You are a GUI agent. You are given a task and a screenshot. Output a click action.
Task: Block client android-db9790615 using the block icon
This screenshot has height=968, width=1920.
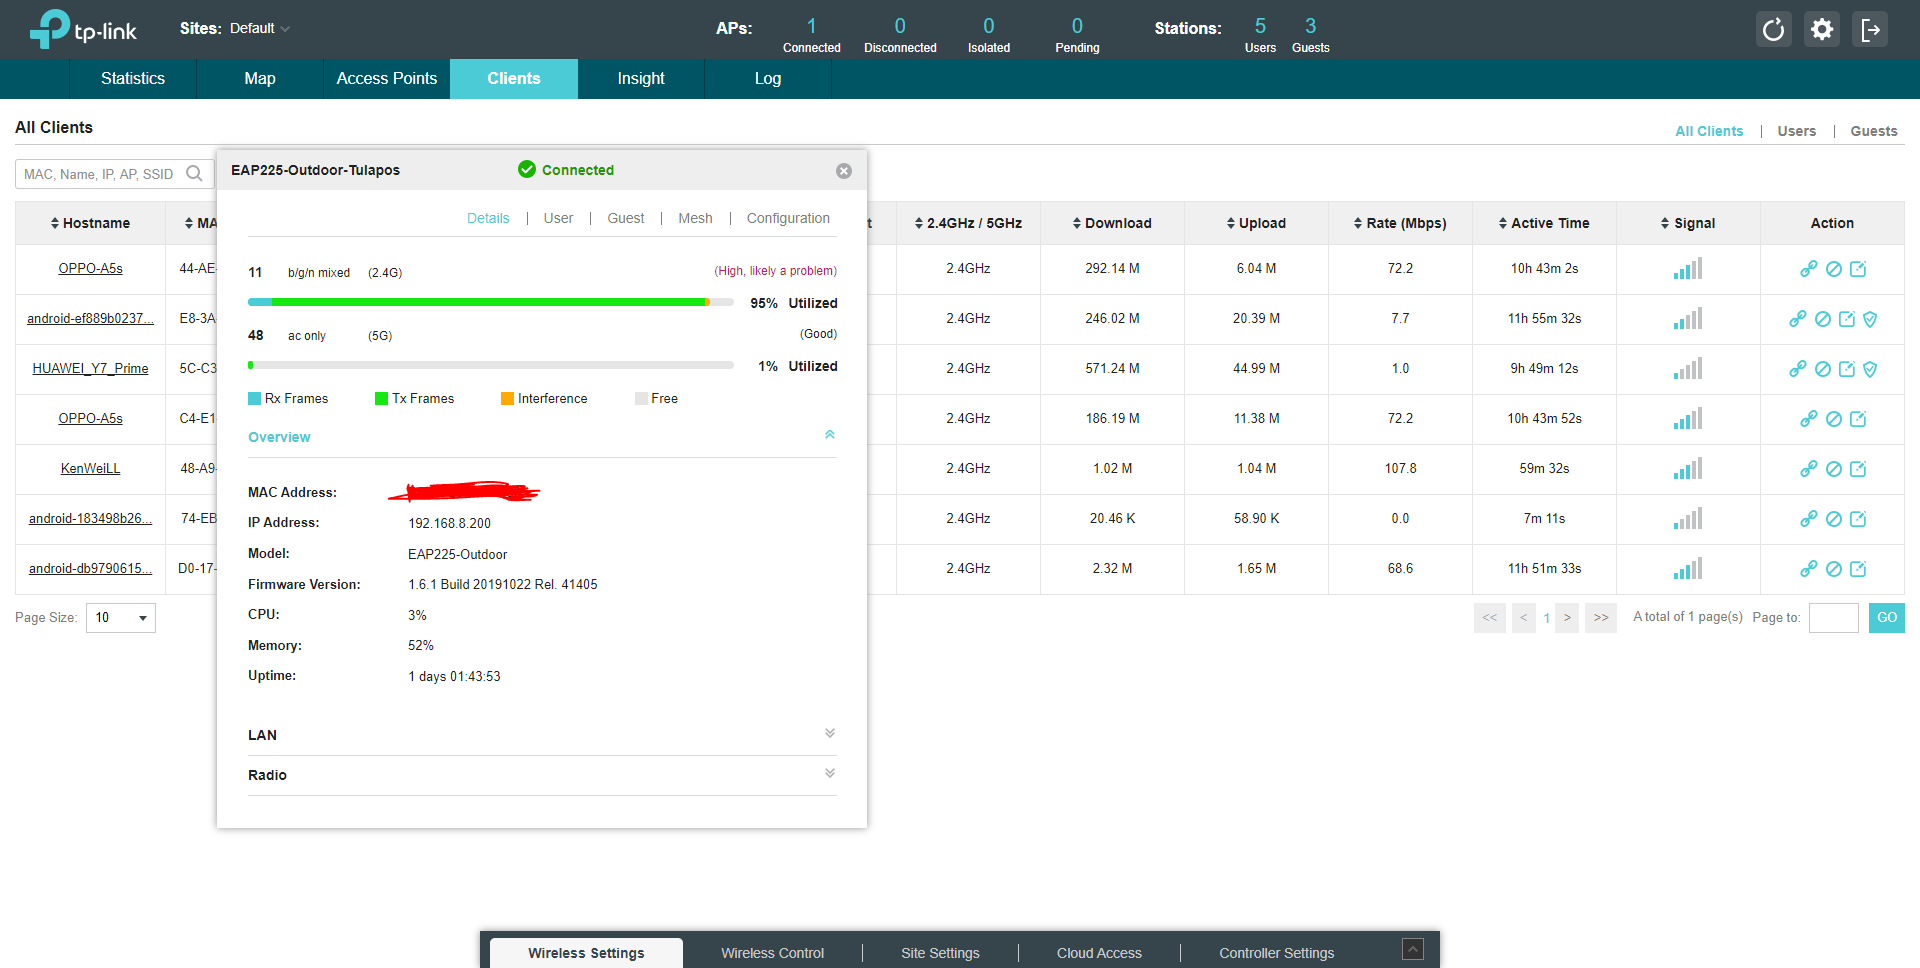pos(1834,569)
